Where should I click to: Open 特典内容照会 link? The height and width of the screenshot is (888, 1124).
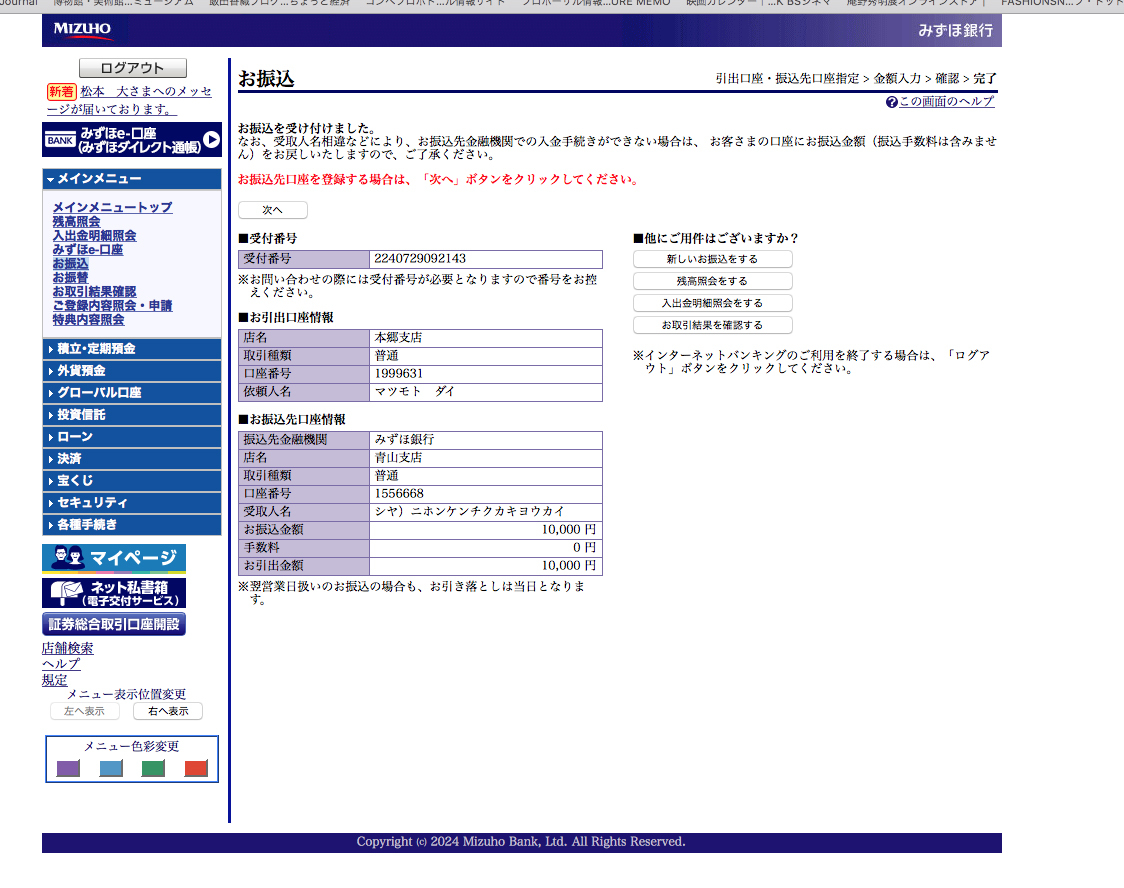click(88, 320)
